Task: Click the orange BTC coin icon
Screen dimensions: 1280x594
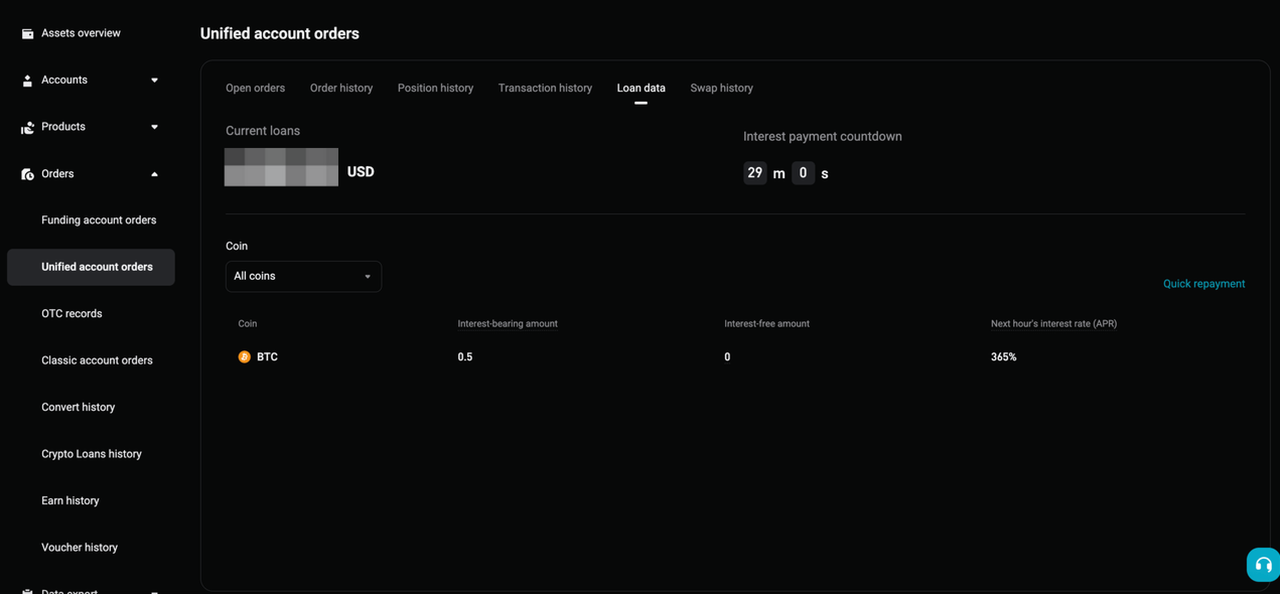Action: [244, 357]
